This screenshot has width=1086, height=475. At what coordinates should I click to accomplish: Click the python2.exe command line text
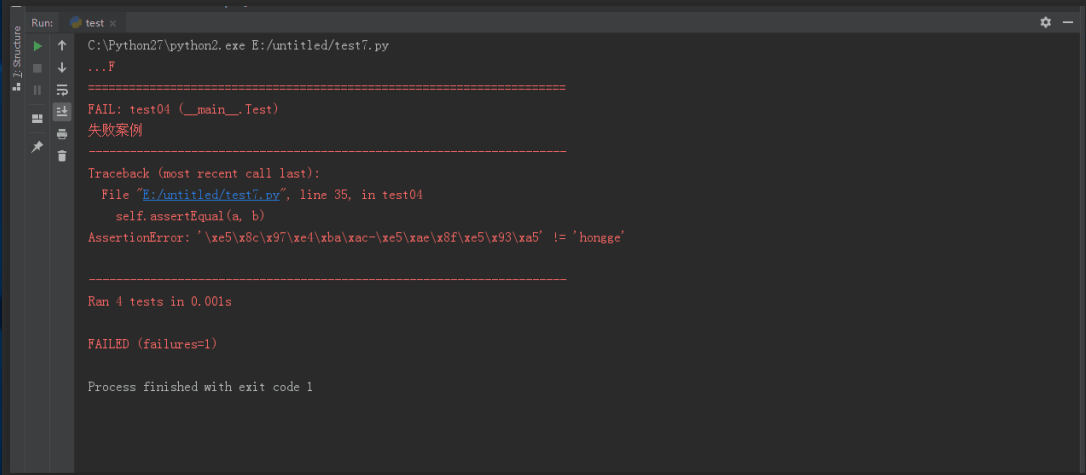pos(237,46)
